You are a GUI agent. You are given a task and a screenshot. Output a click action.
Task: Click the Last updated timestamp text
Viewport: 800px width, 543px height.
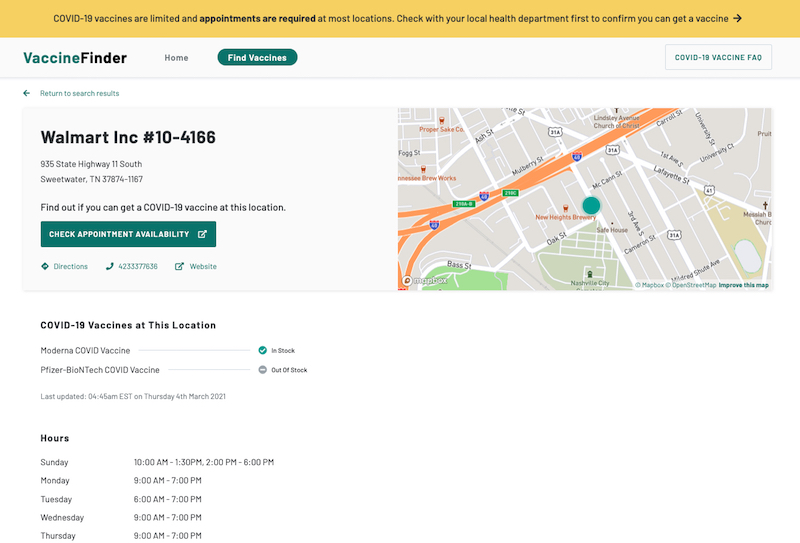133,396
